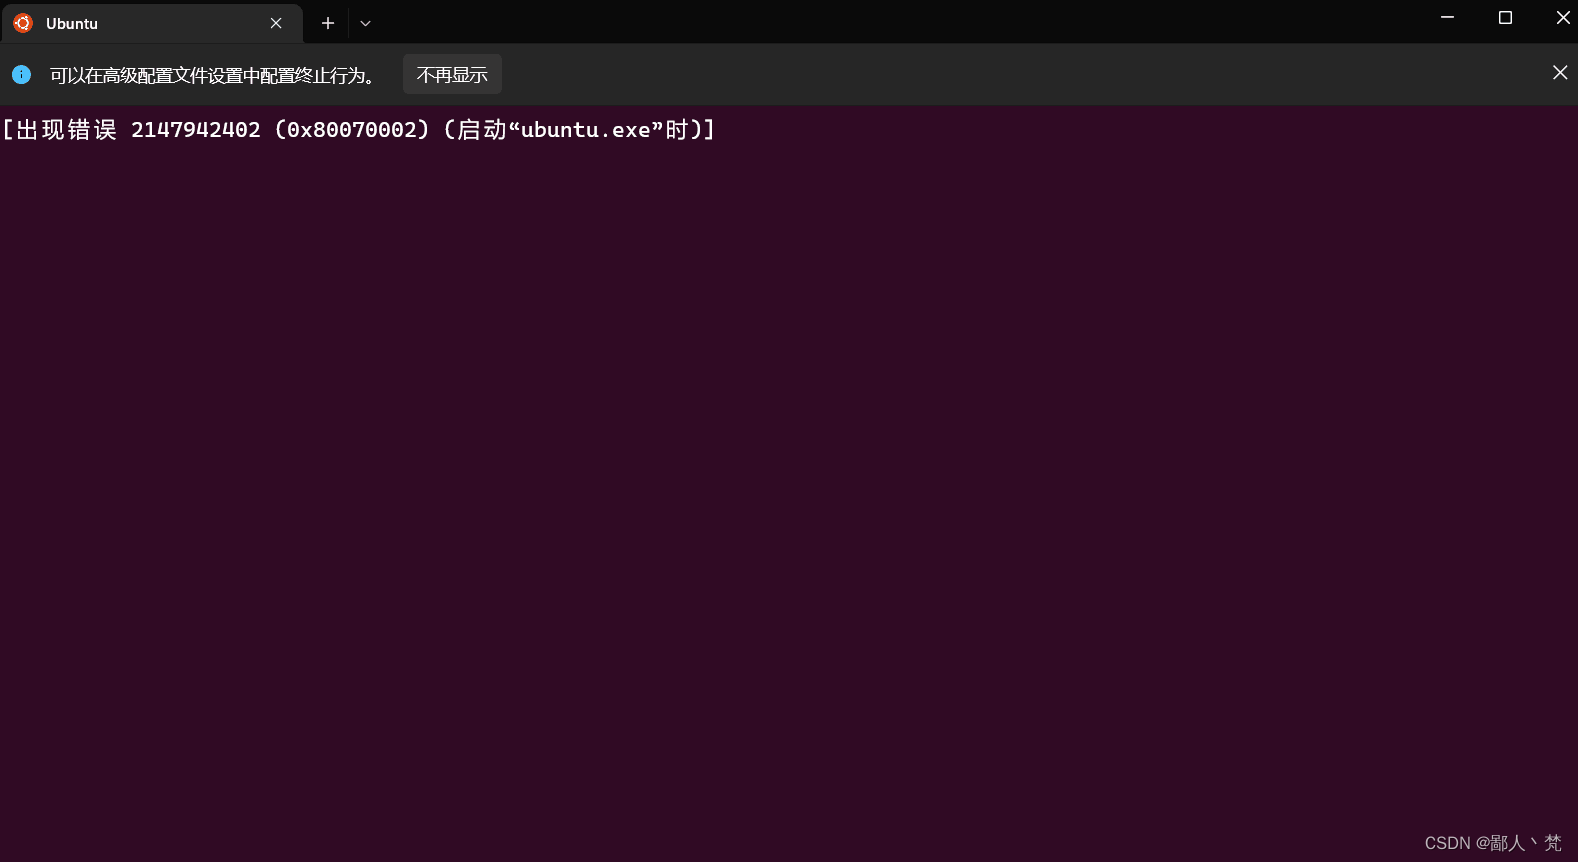Click the empty terminal area center
Viewport: 1578px width, 862px height.
pyautogui.click(x=789, y=480)
